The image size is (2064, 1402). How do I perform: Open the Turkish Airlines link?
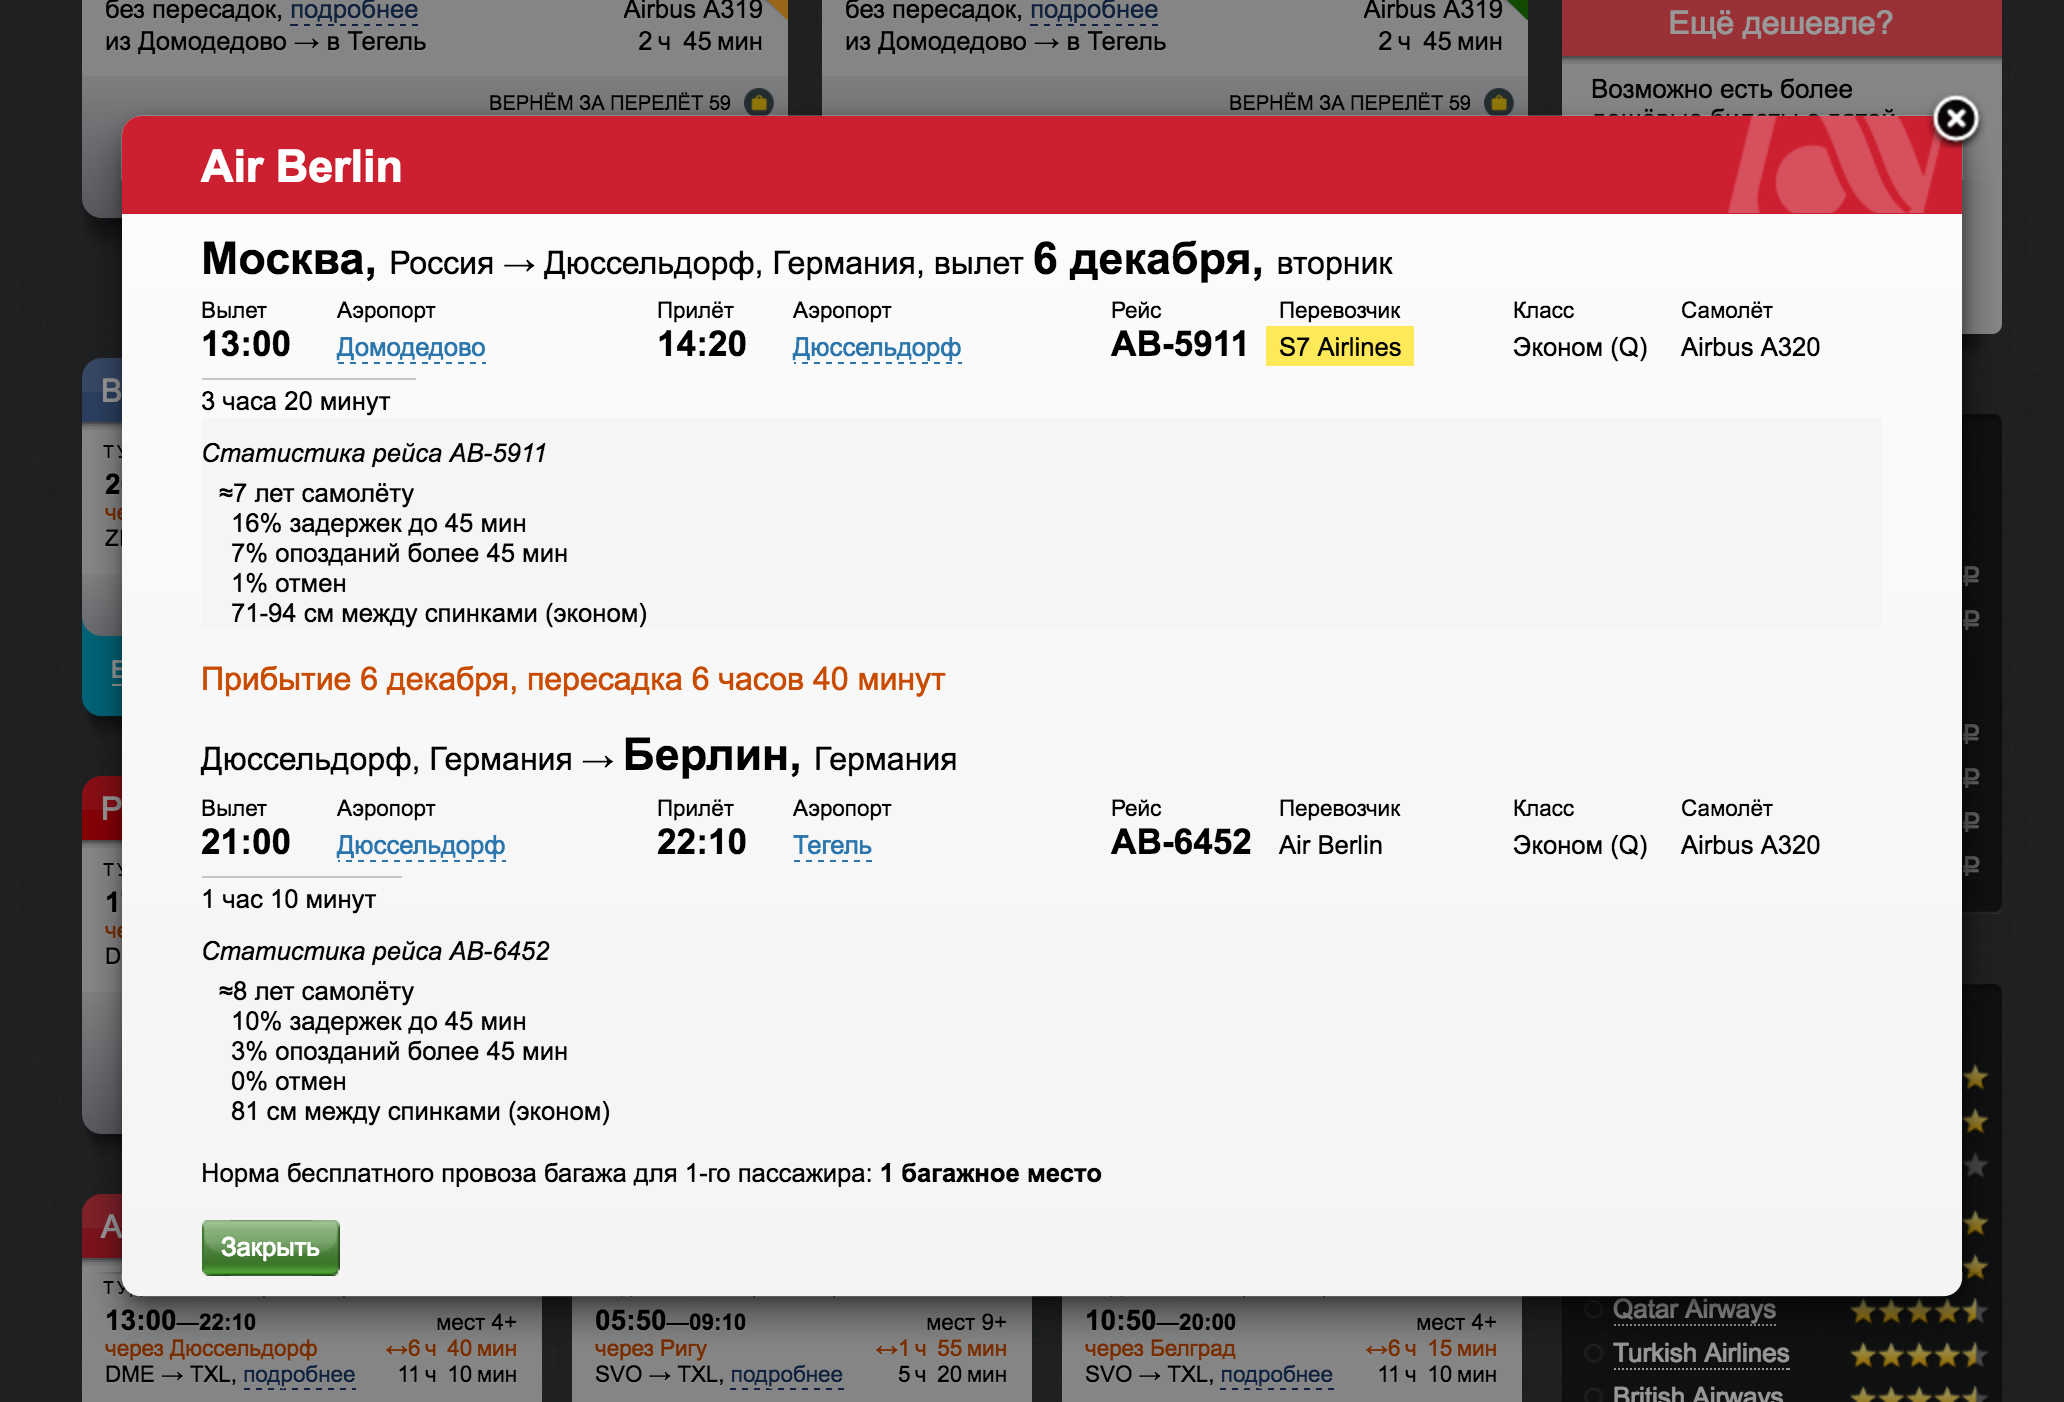tap(1701, 1354)
